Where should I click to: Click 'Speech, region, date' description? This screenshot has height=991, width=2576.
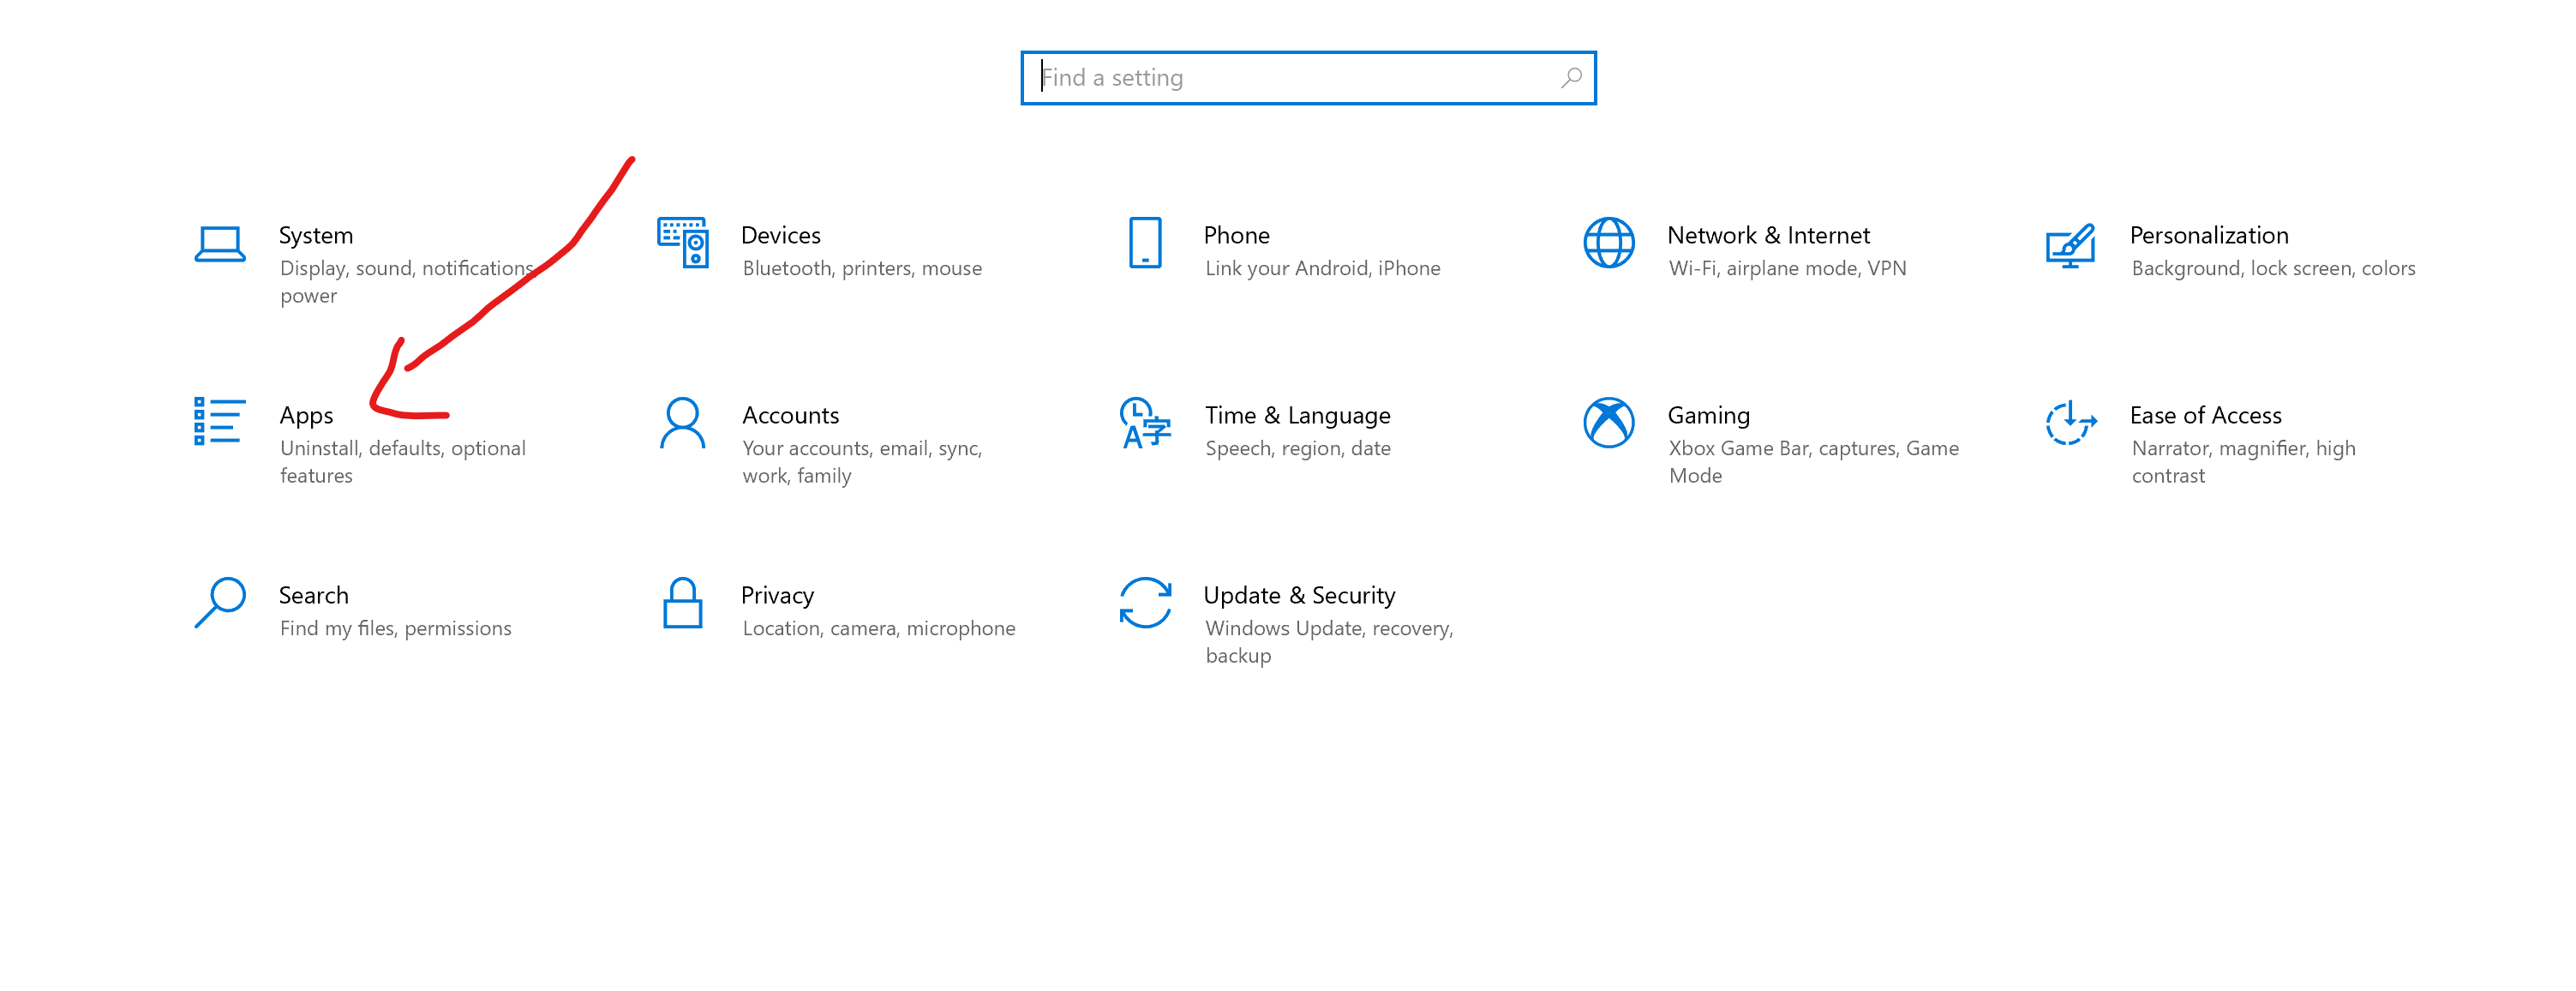click(1297, 448)
